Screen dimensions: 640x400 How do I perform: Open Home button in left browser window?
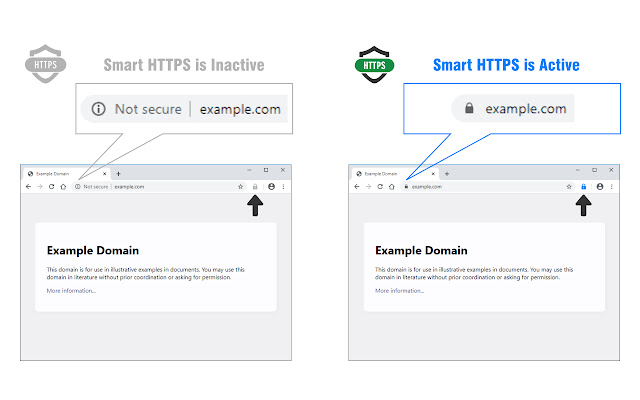click(63, 187)
